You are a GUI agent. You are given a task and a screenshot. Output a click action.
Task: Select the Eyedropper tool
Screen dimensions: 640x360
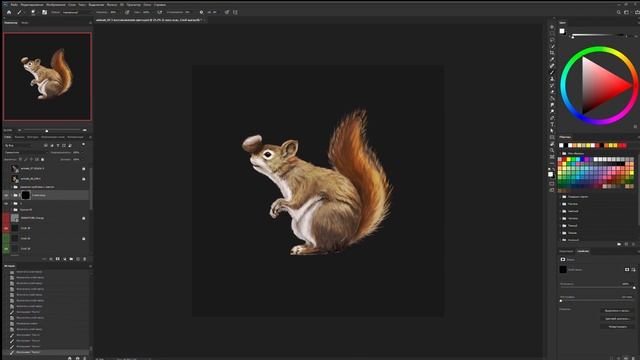(x=552, y=59)
